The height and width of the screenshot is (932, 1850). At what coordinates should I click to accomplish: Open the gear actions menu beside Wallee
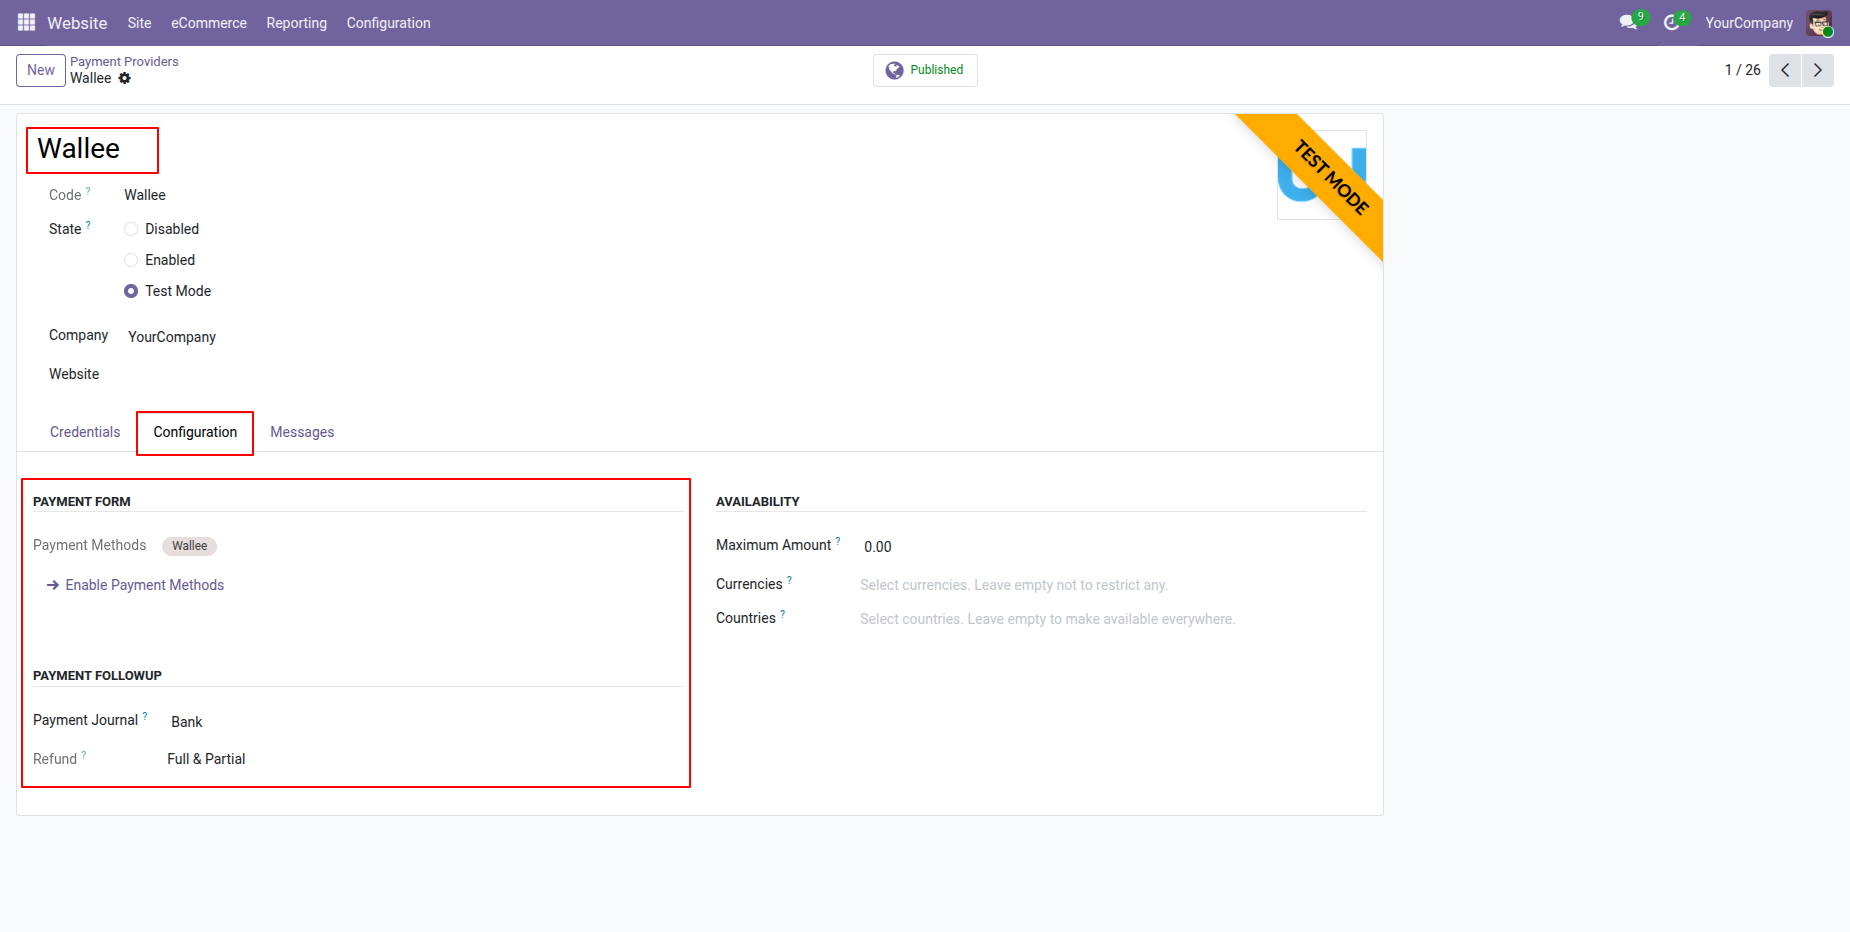click(x=125, y=78)
